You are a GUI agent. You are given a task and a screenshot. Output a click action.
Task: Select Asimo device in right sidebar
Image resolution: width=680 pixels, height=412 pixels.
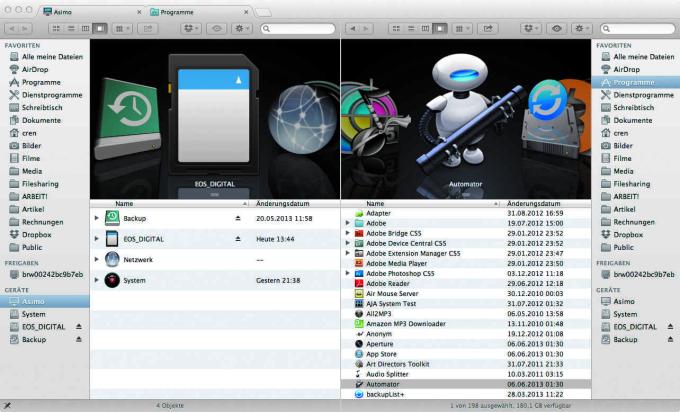click(624, 301)
